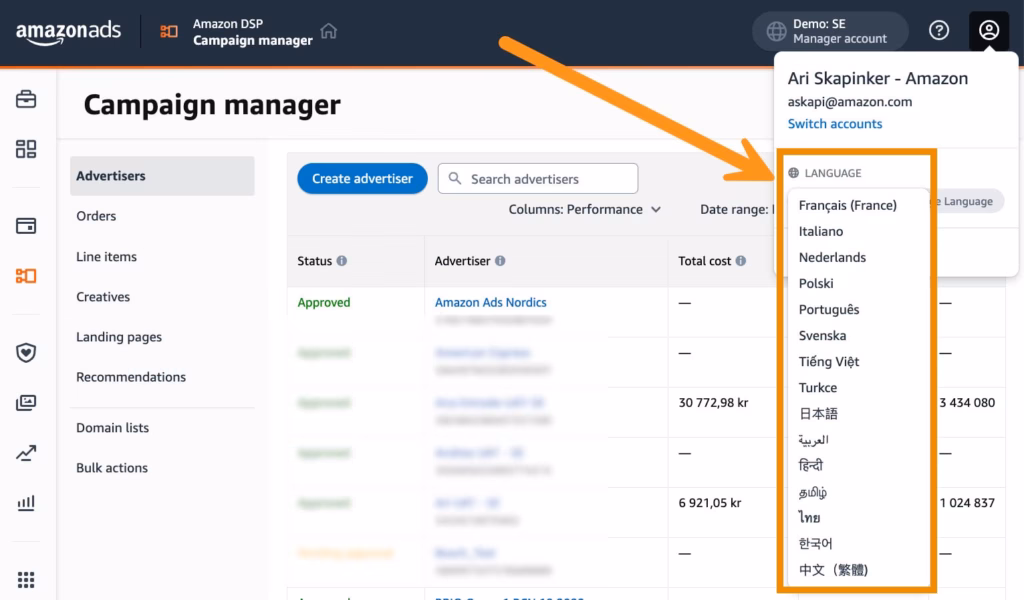
Task: Click the Total cost info icon
Action: click(x=741, y=261)
